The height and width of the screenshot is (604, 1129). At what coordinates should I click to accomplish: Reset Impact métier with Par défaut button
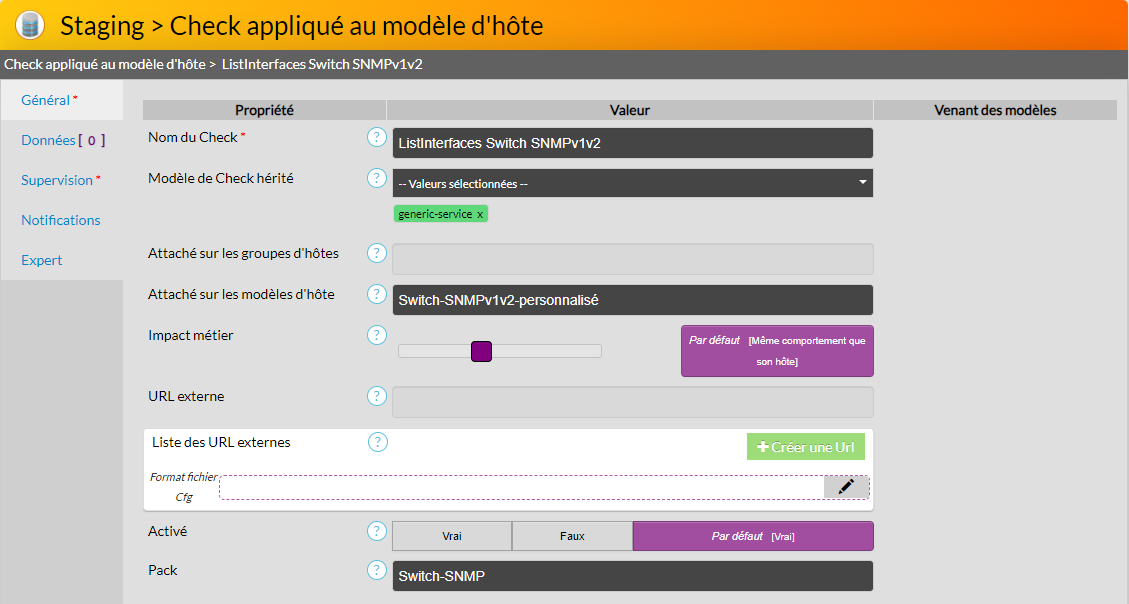777,351
